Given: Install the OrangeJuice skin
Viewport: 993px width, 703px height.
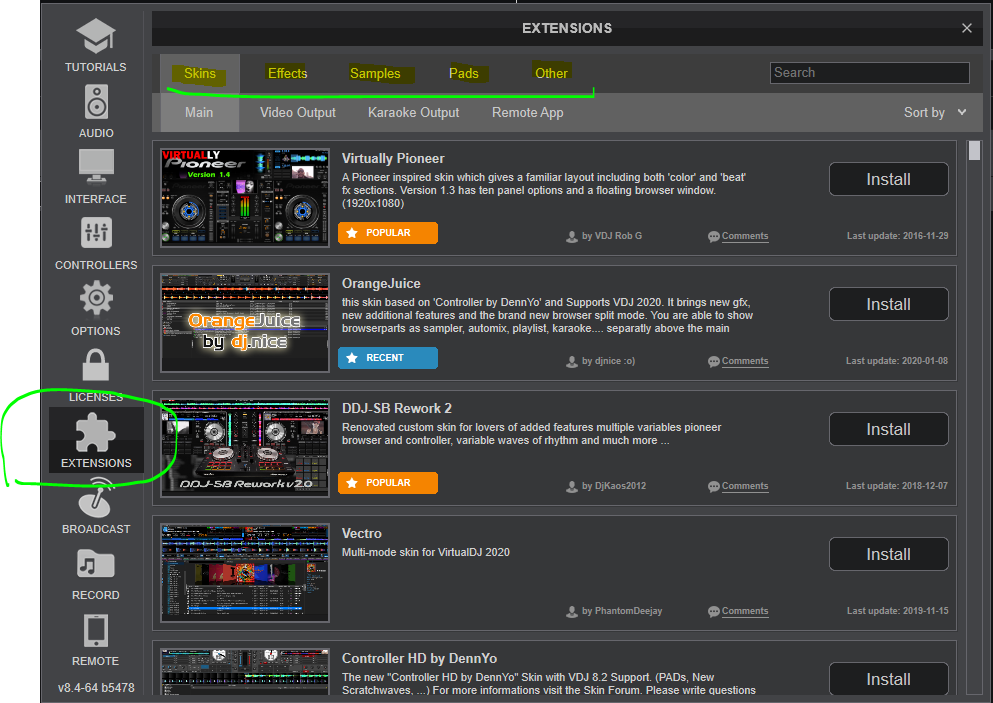Looking at the screenshot, I should coord(889,304).
